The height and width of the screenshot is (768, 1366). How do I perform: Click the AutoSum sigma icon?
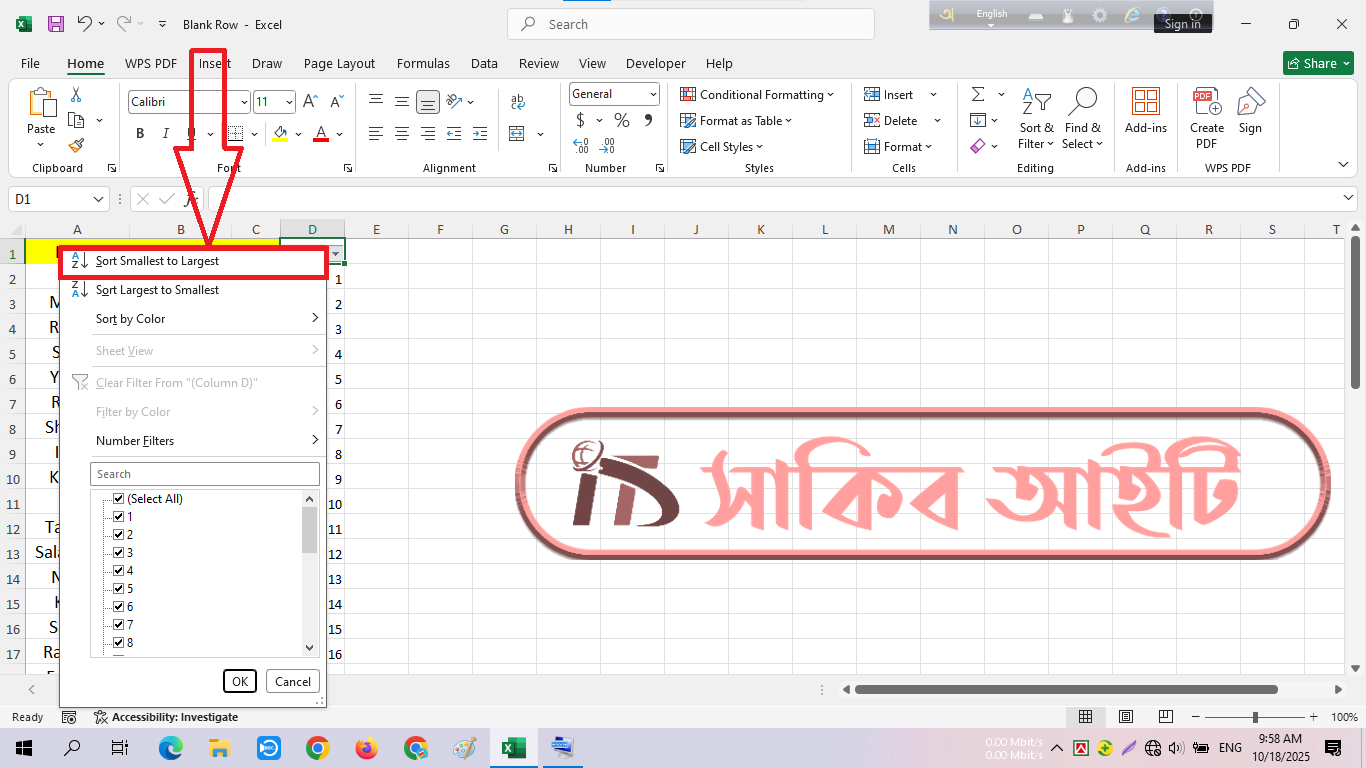pyautogui.click(x=977, y=94)
